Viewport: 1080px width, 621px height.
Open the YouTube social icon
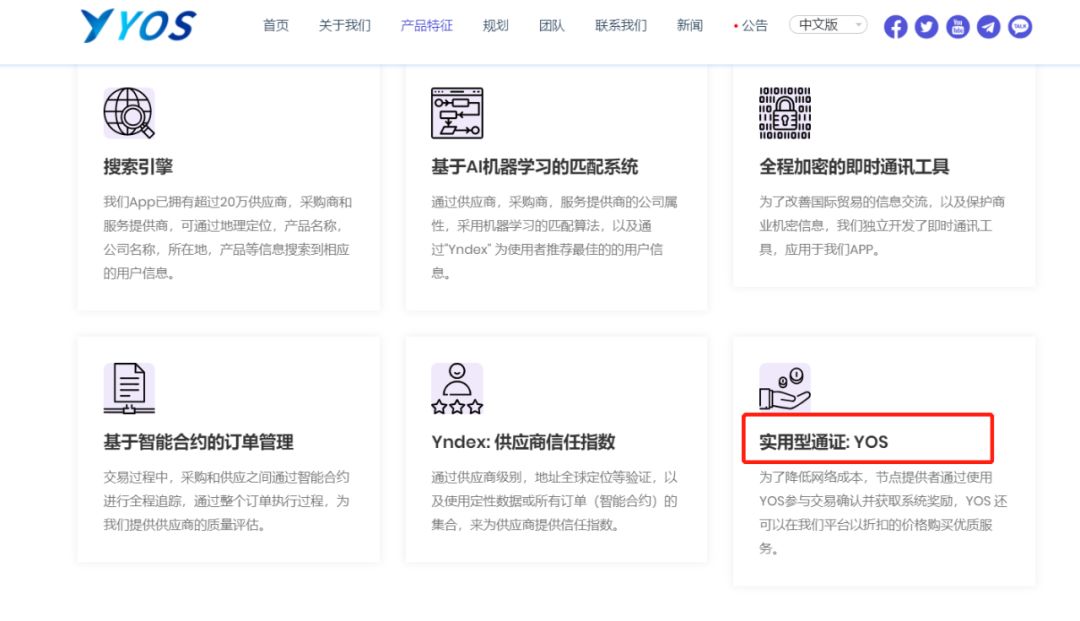pos(957,27)
